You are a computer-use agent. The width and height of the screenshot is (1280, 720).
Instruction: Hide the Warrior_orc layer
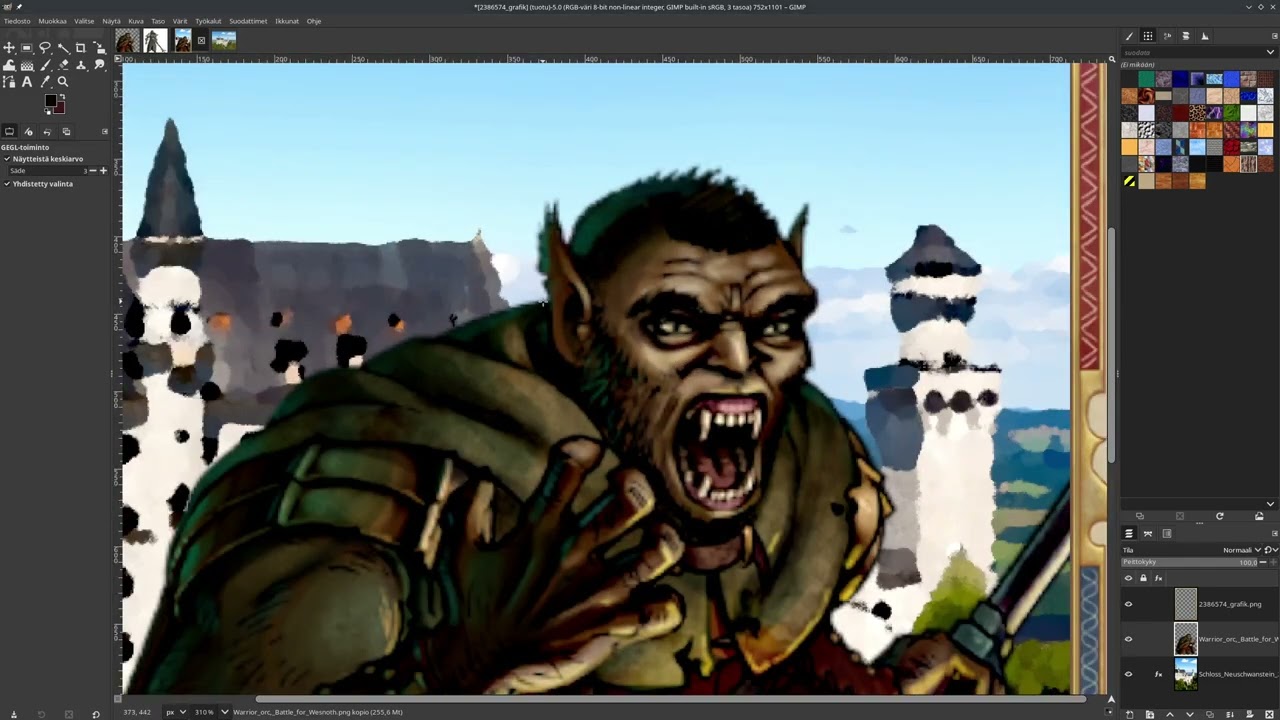(x=1128, y=639)
